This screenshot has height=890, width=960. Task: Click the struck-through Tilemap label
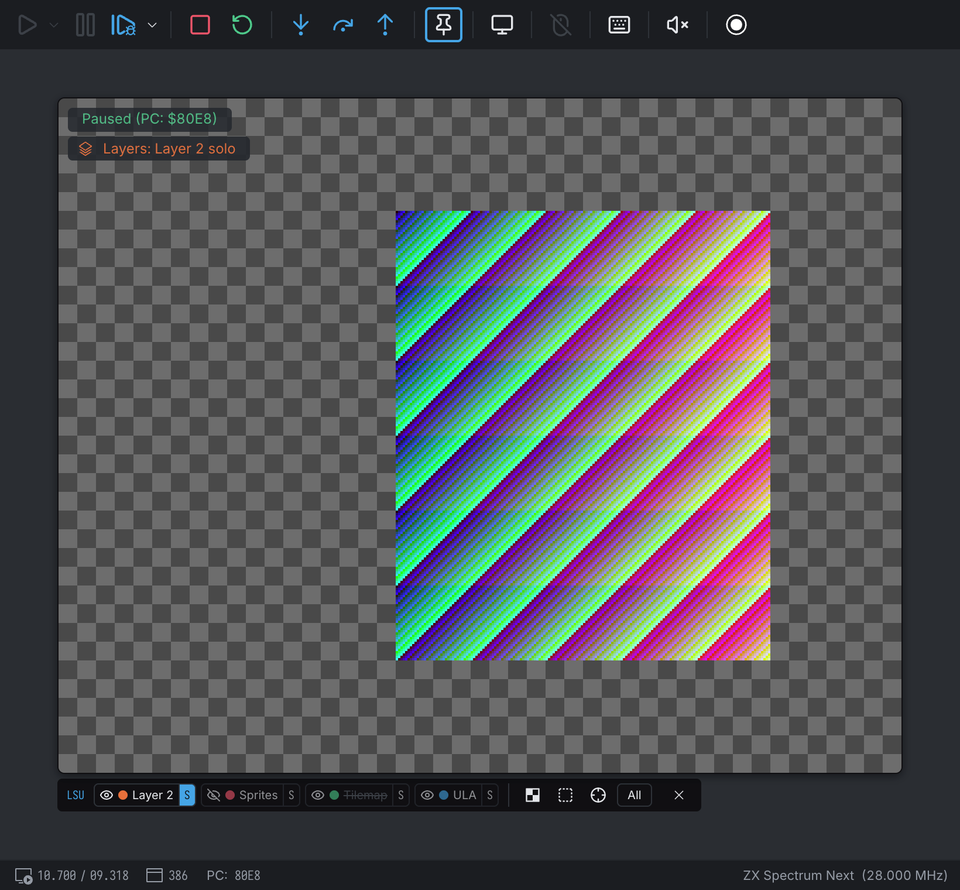365,795
